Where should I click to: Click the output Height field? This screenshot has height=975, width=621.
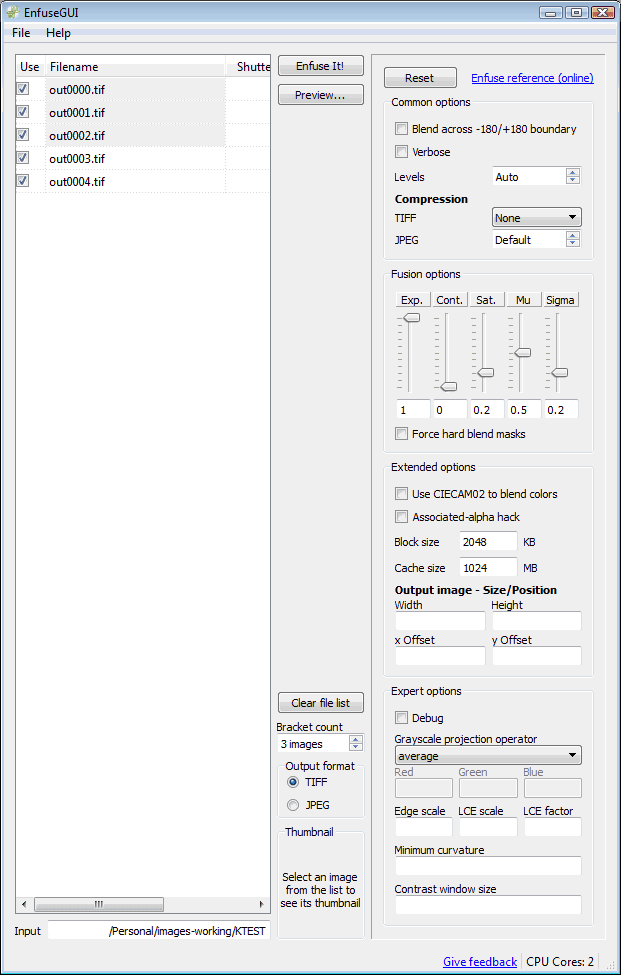click(536, 621)
